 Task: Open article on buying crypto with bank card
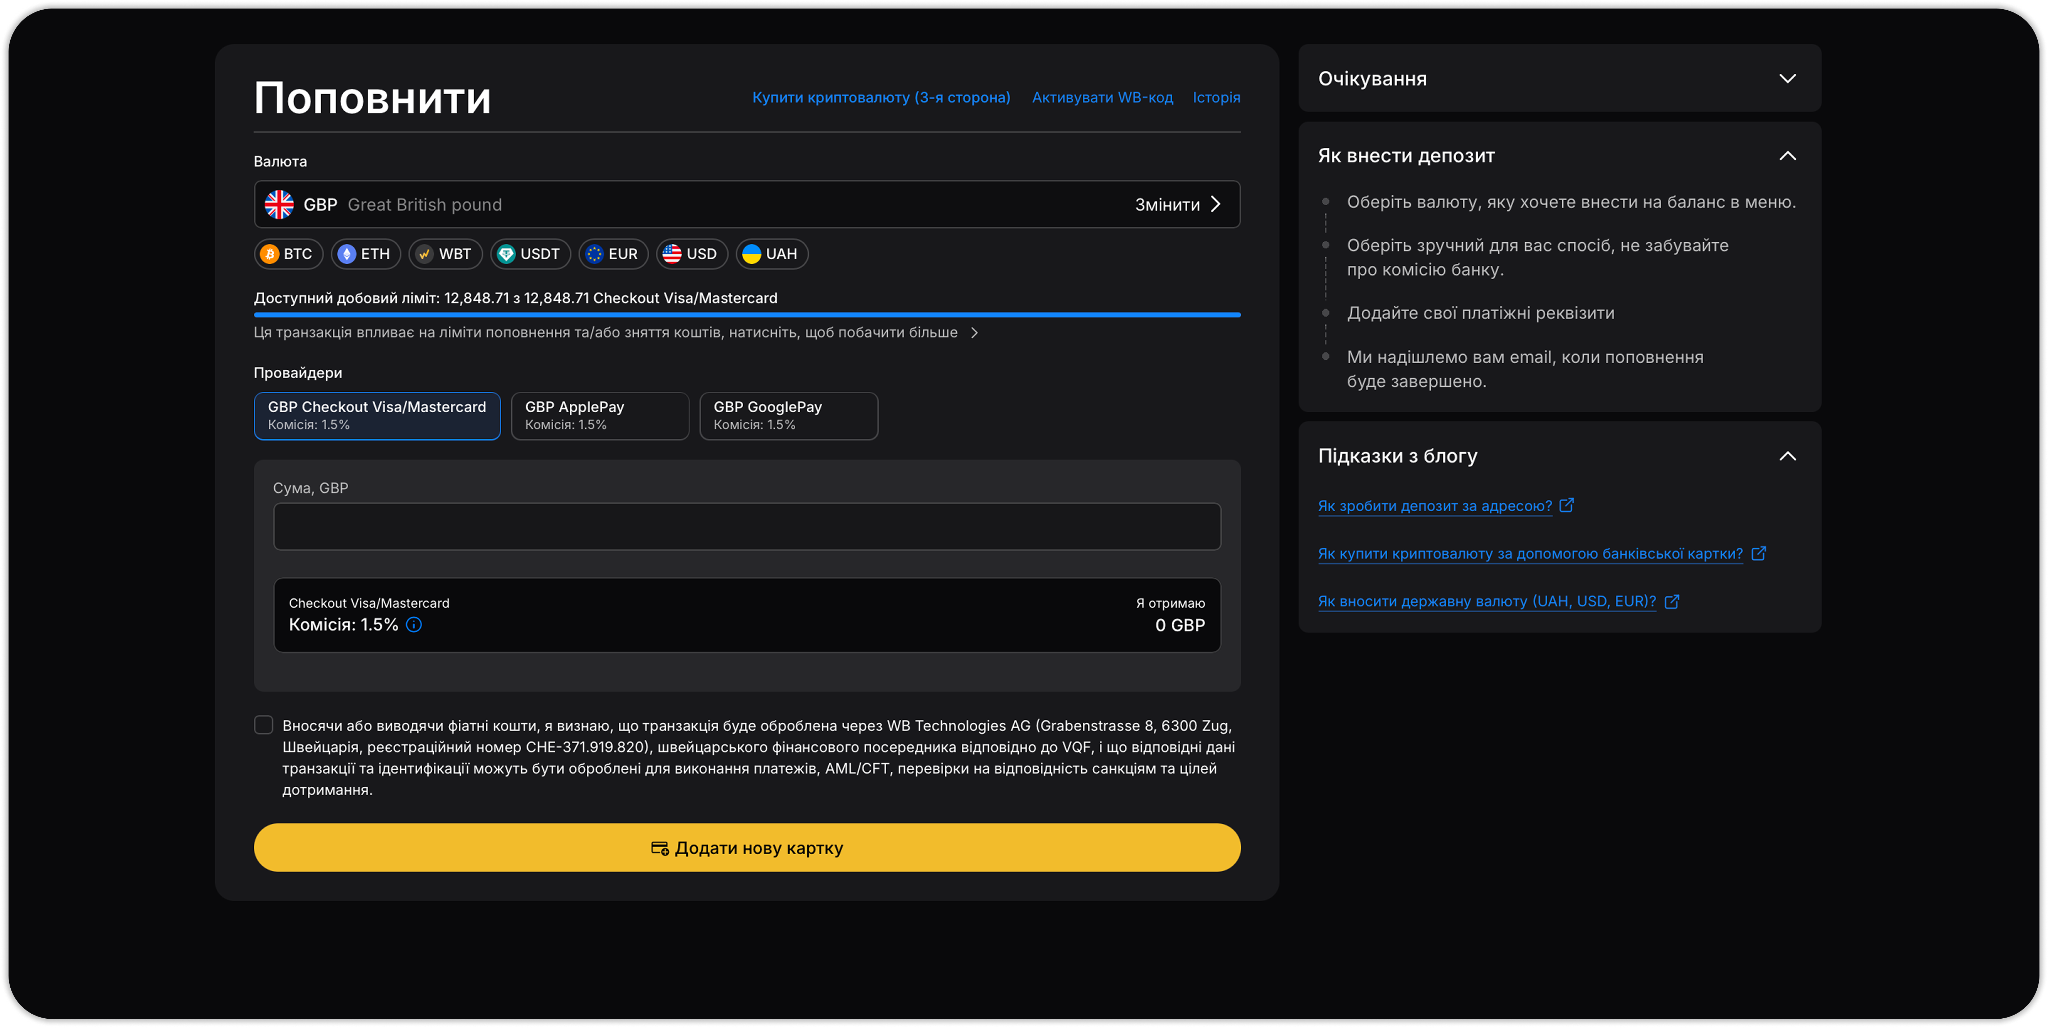tap(1530, 554)
